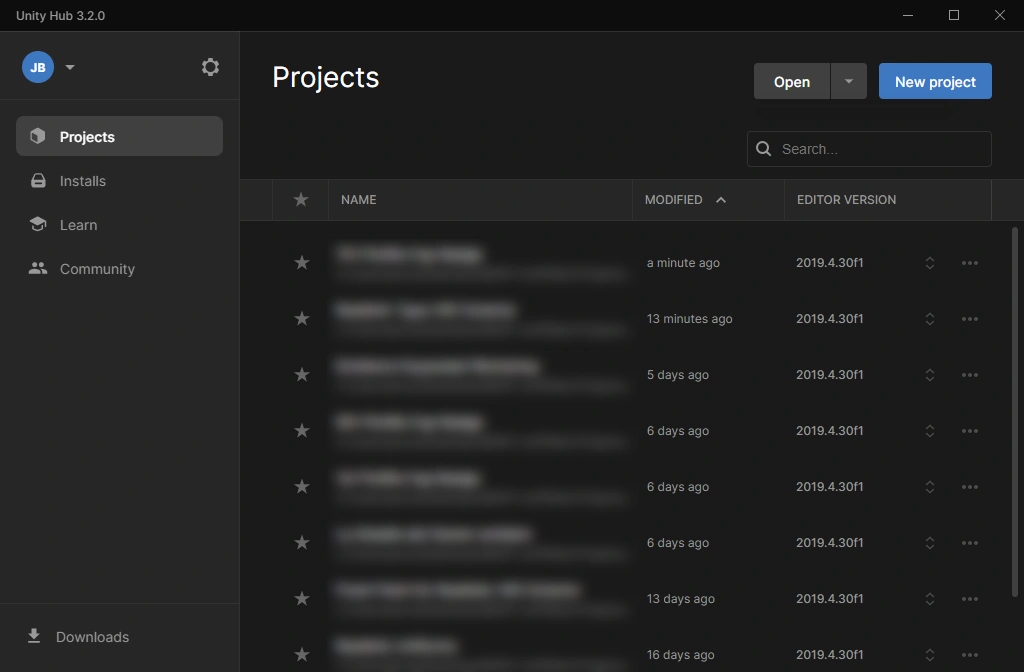Favorite the project modified a minute ago
Screen dimensions: 1024x672
tap(302, 263)
